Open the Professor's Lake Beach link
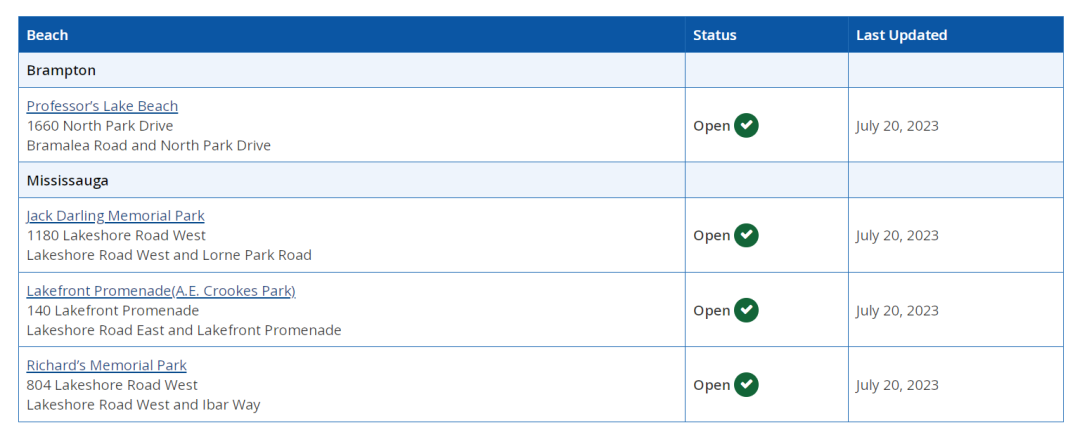Screen dimensions: 1080x437 point(102,106)
